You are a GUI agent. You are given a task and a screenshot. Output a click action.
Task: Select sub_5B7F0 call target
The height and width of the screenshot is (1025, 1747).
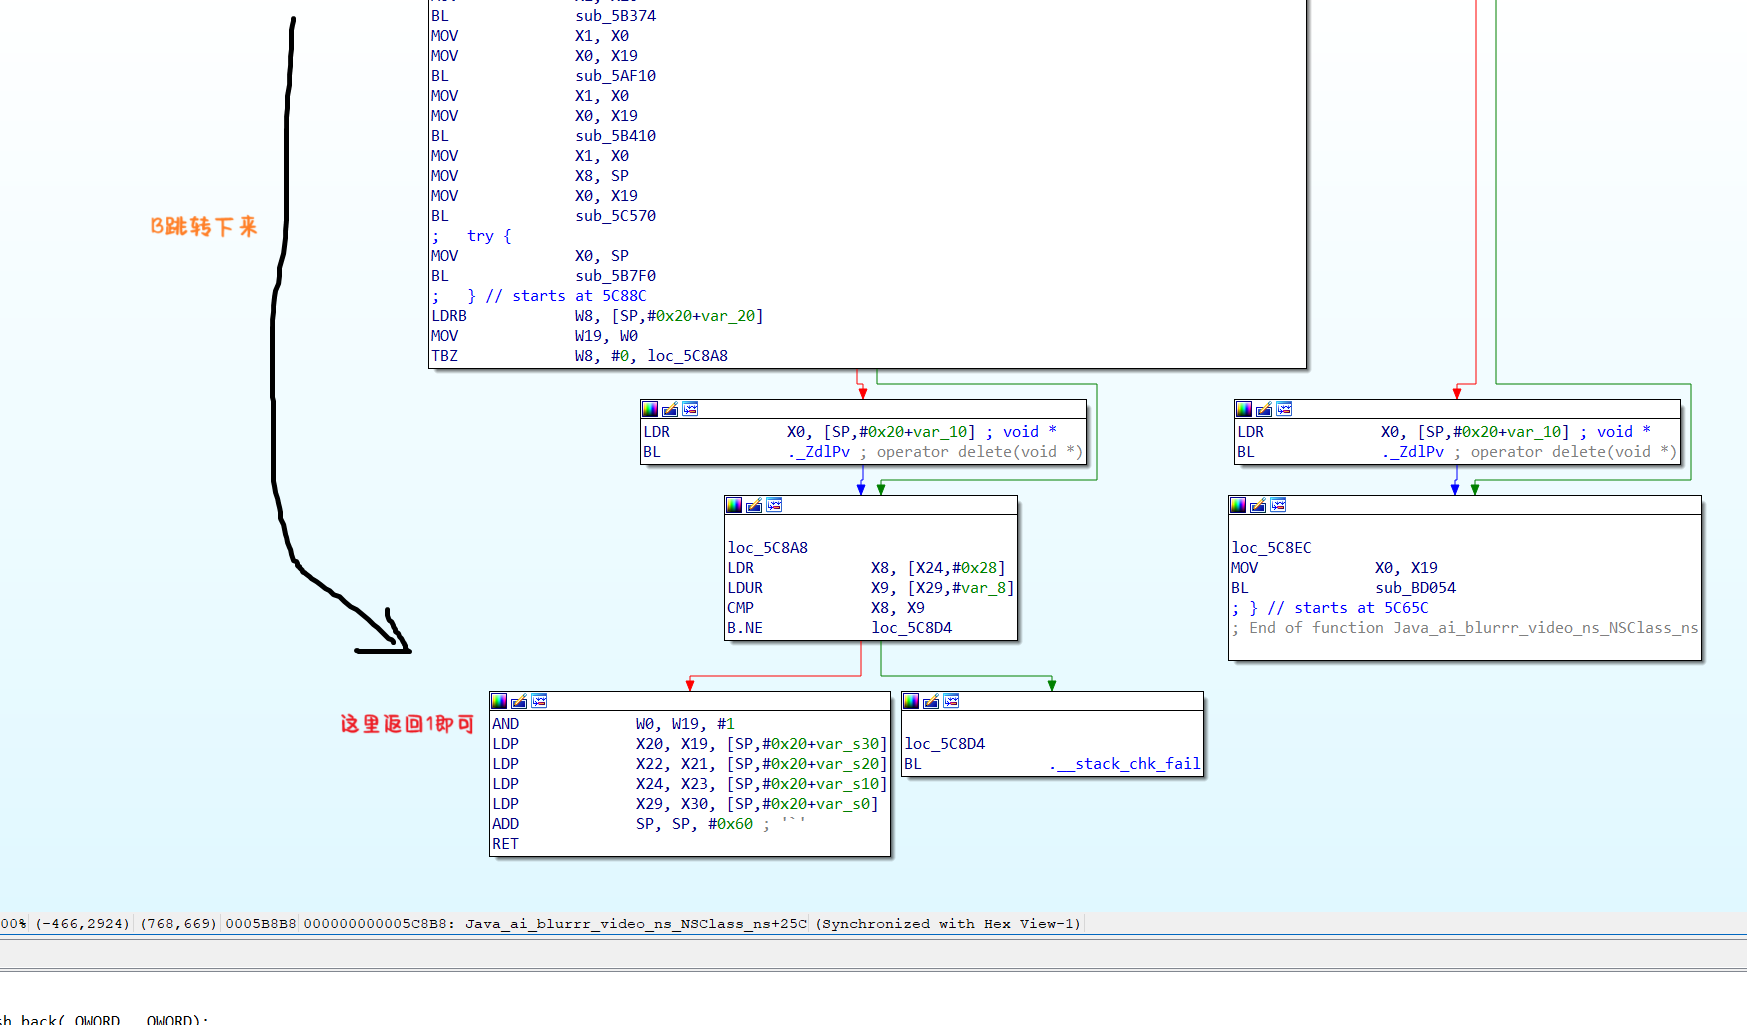pos(615,276)
